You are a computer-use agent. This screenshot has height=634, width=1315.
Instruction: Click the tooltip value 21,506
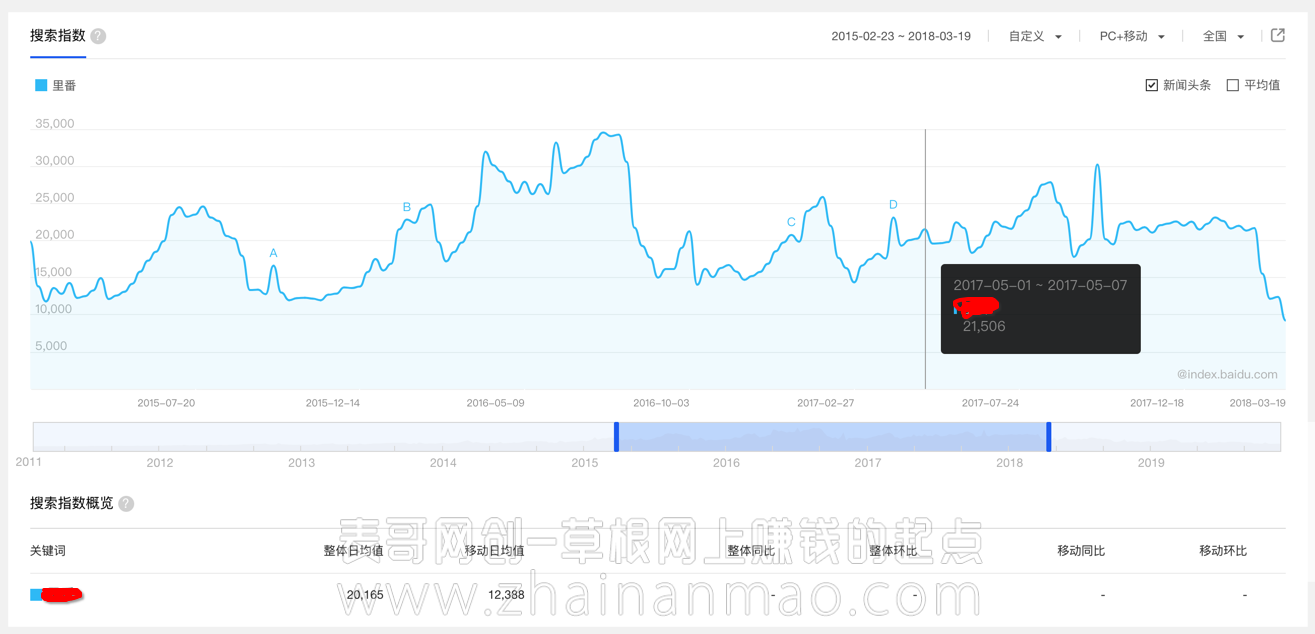[984, 326]
